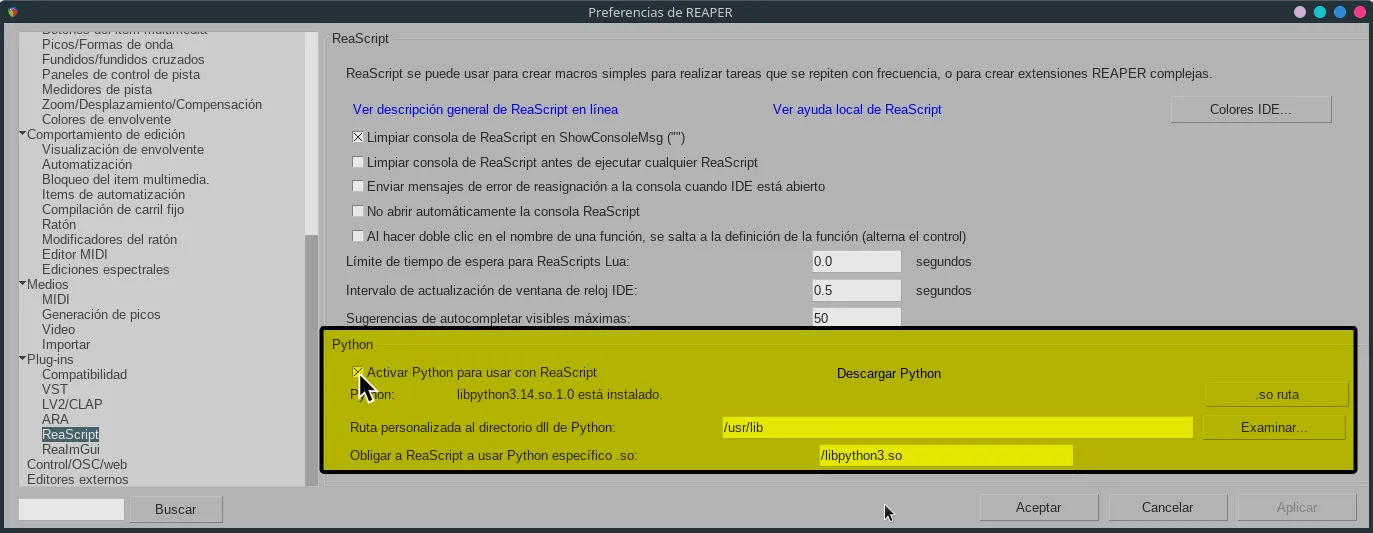The height and width of the screenshot is (533, 1373).
Task: Select VST tree item
Action: click(x=55, y=390)
